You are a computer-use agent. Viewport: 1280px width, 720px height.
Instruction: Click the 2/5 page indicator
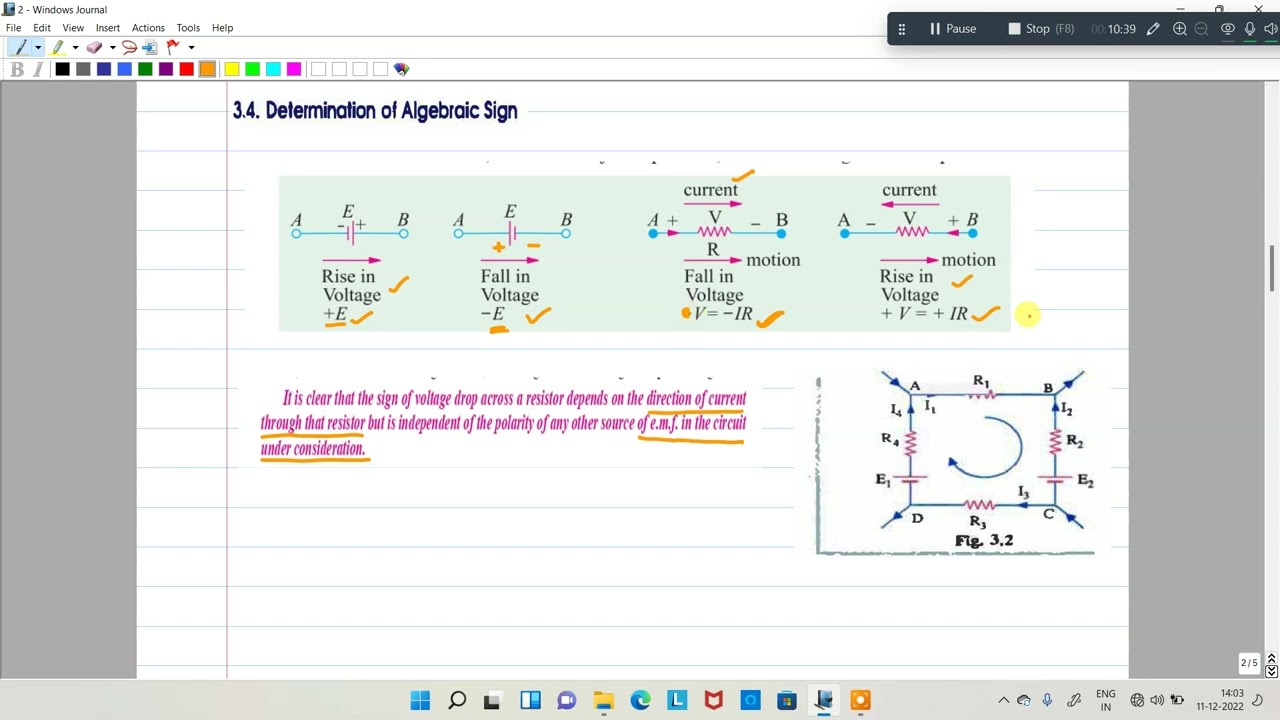(1249, 663)
